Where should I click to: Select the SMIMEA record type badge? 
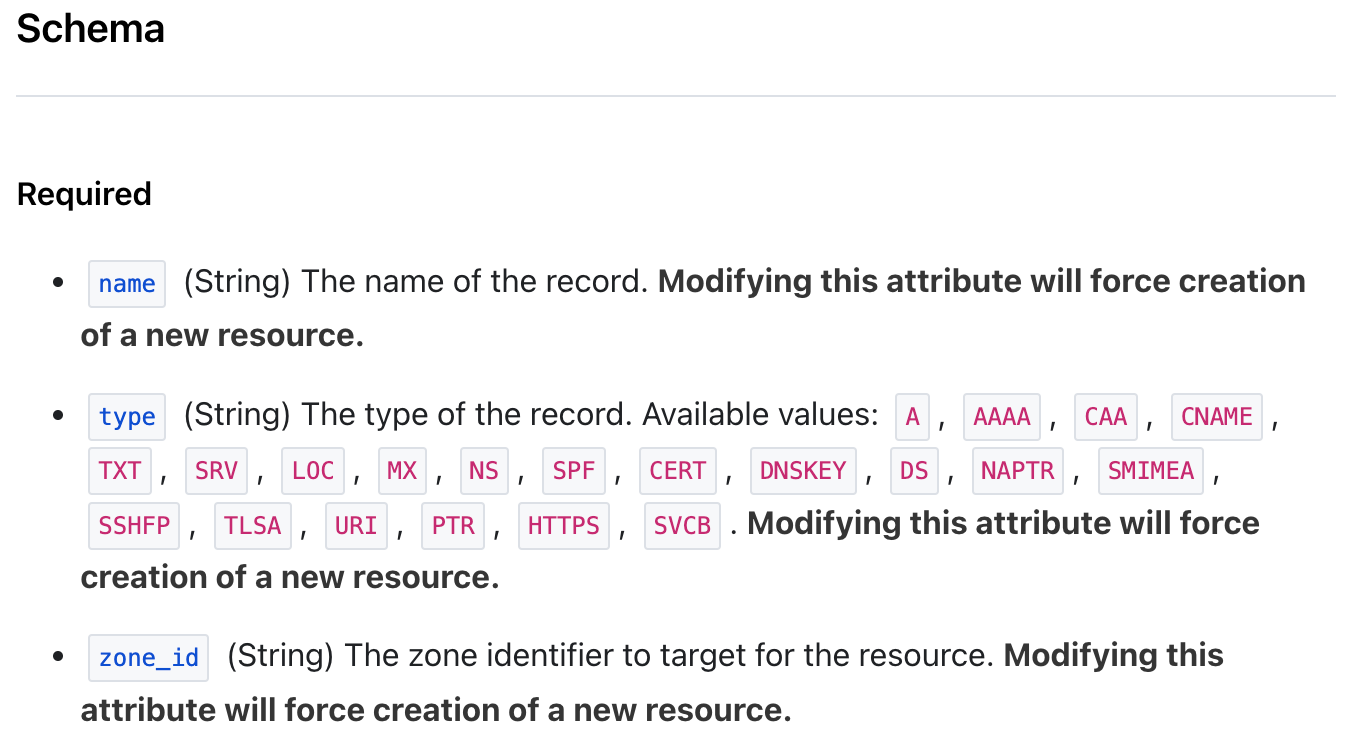1150,471
